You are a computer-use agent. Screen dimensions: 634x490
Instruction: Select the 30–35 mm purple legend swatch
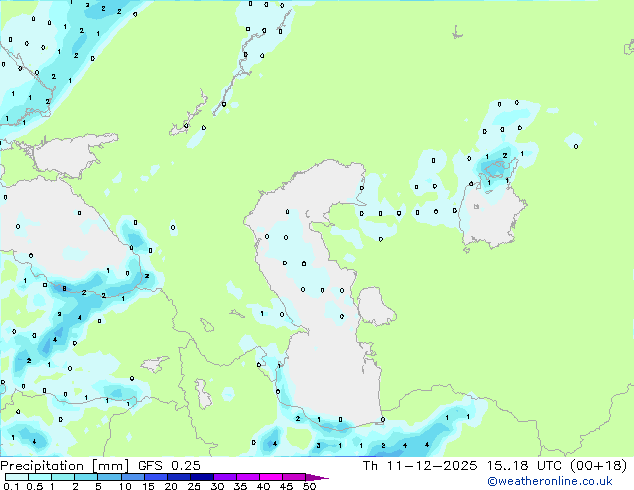click(x=224, y=477)
